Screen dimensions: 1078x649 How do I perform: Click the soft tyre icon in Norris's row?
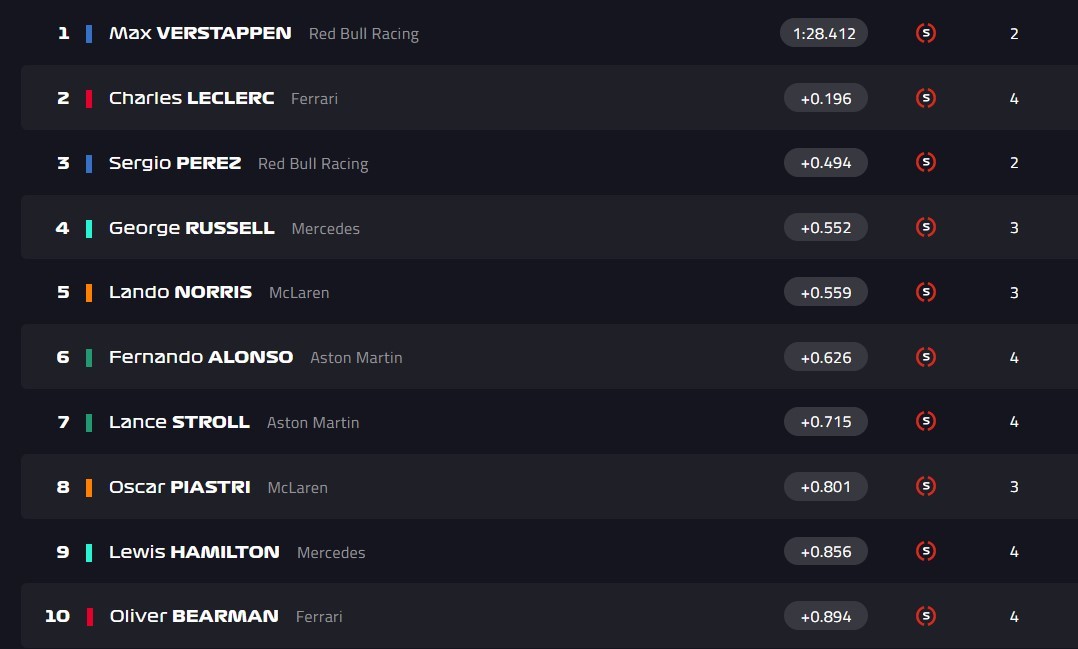click(x=926, y=292)
